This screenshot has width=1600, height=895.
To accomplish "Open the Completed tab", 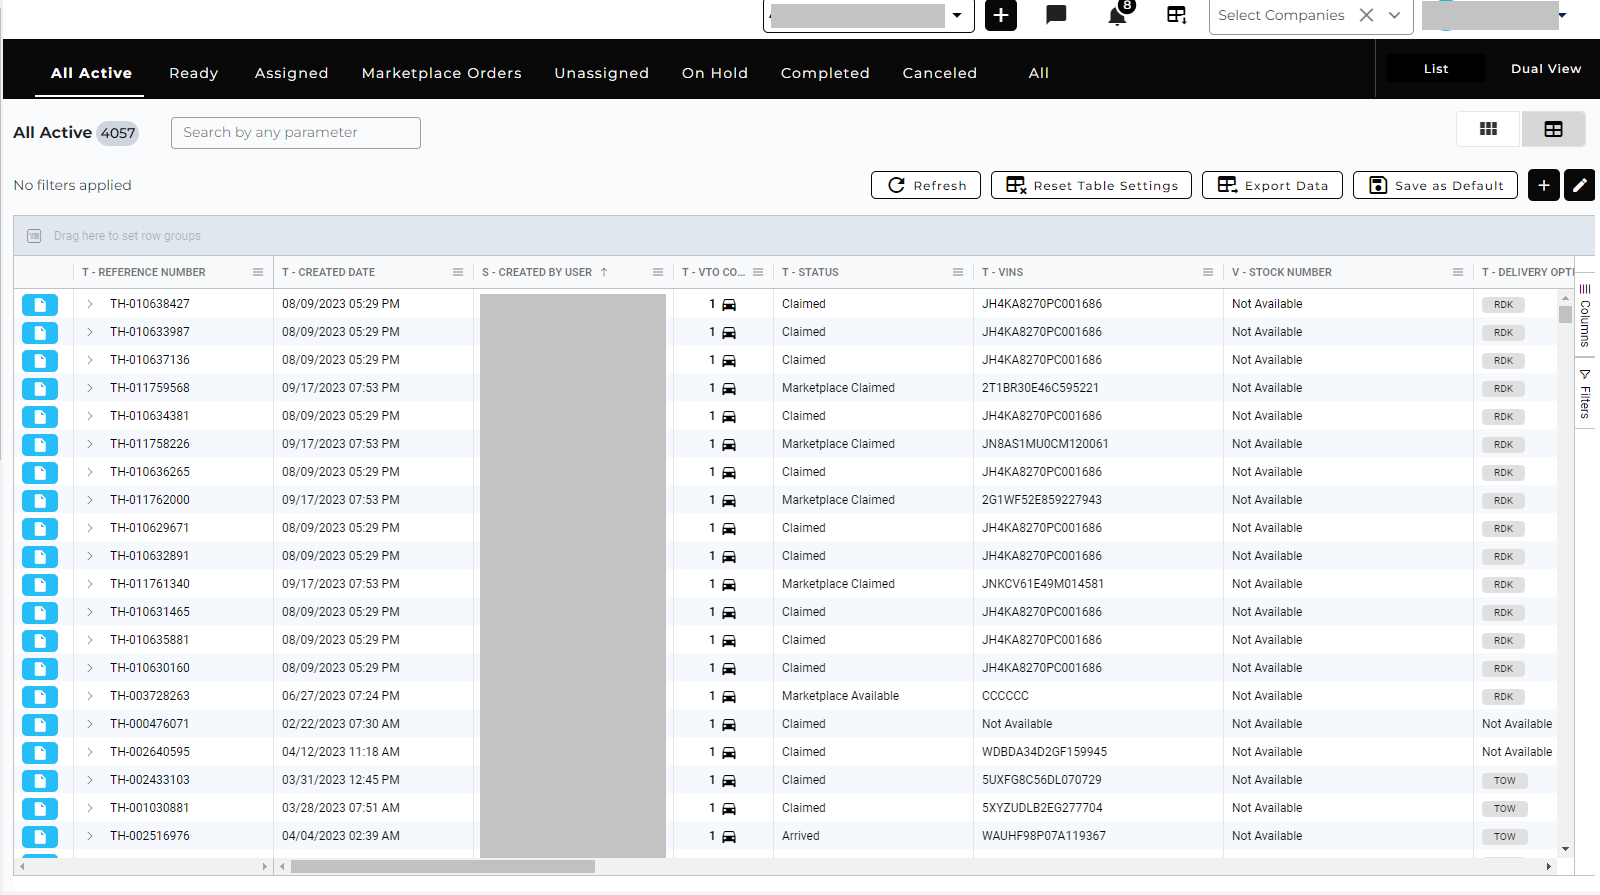I will point(825,73).
